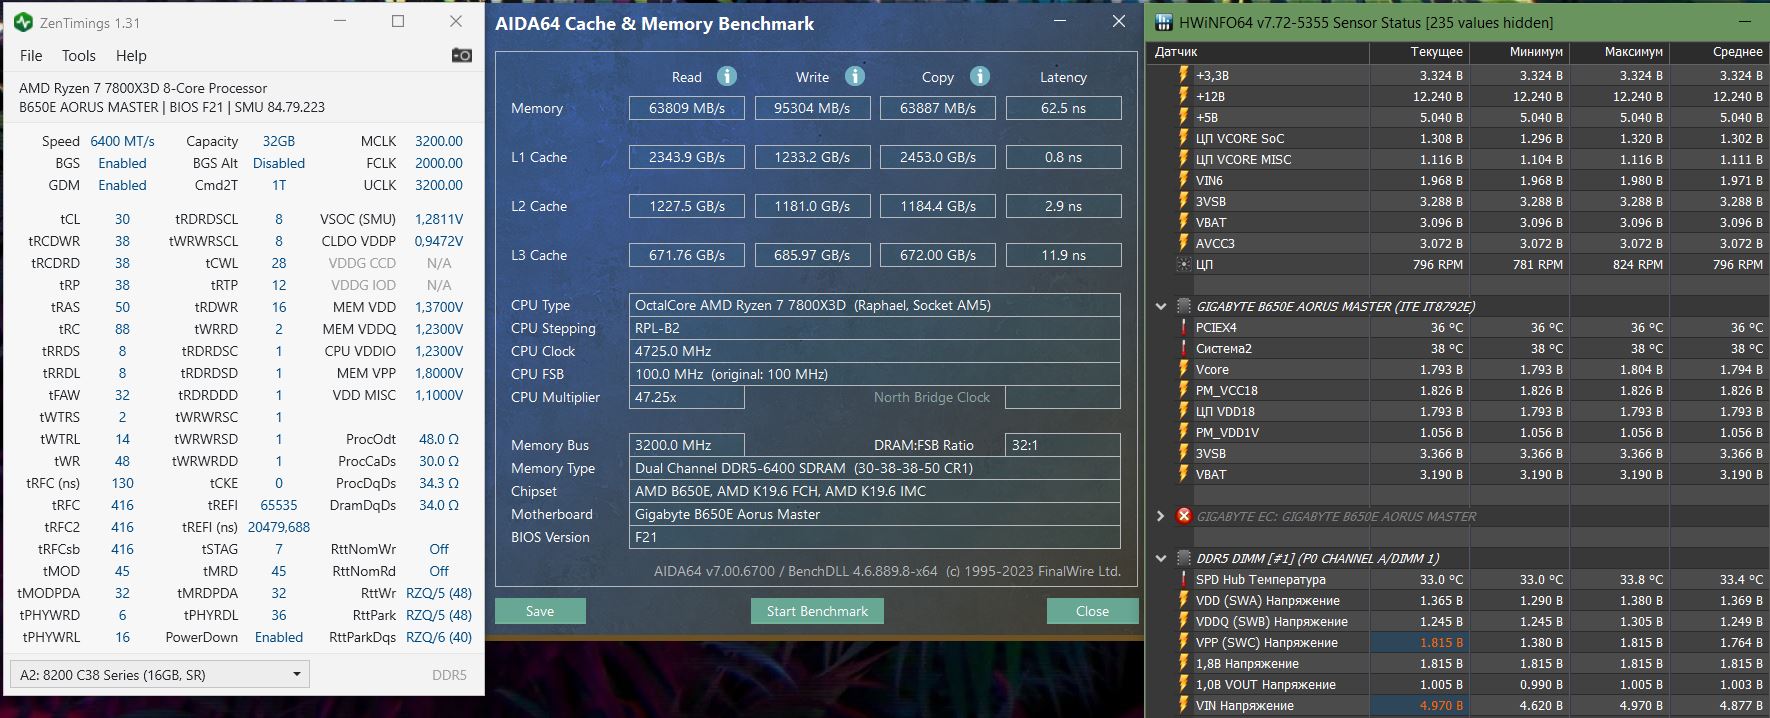Open the File menu in ZenTimings
Image resolution: width=1770 pixels, height=718 pixels.
coord(31,55)
